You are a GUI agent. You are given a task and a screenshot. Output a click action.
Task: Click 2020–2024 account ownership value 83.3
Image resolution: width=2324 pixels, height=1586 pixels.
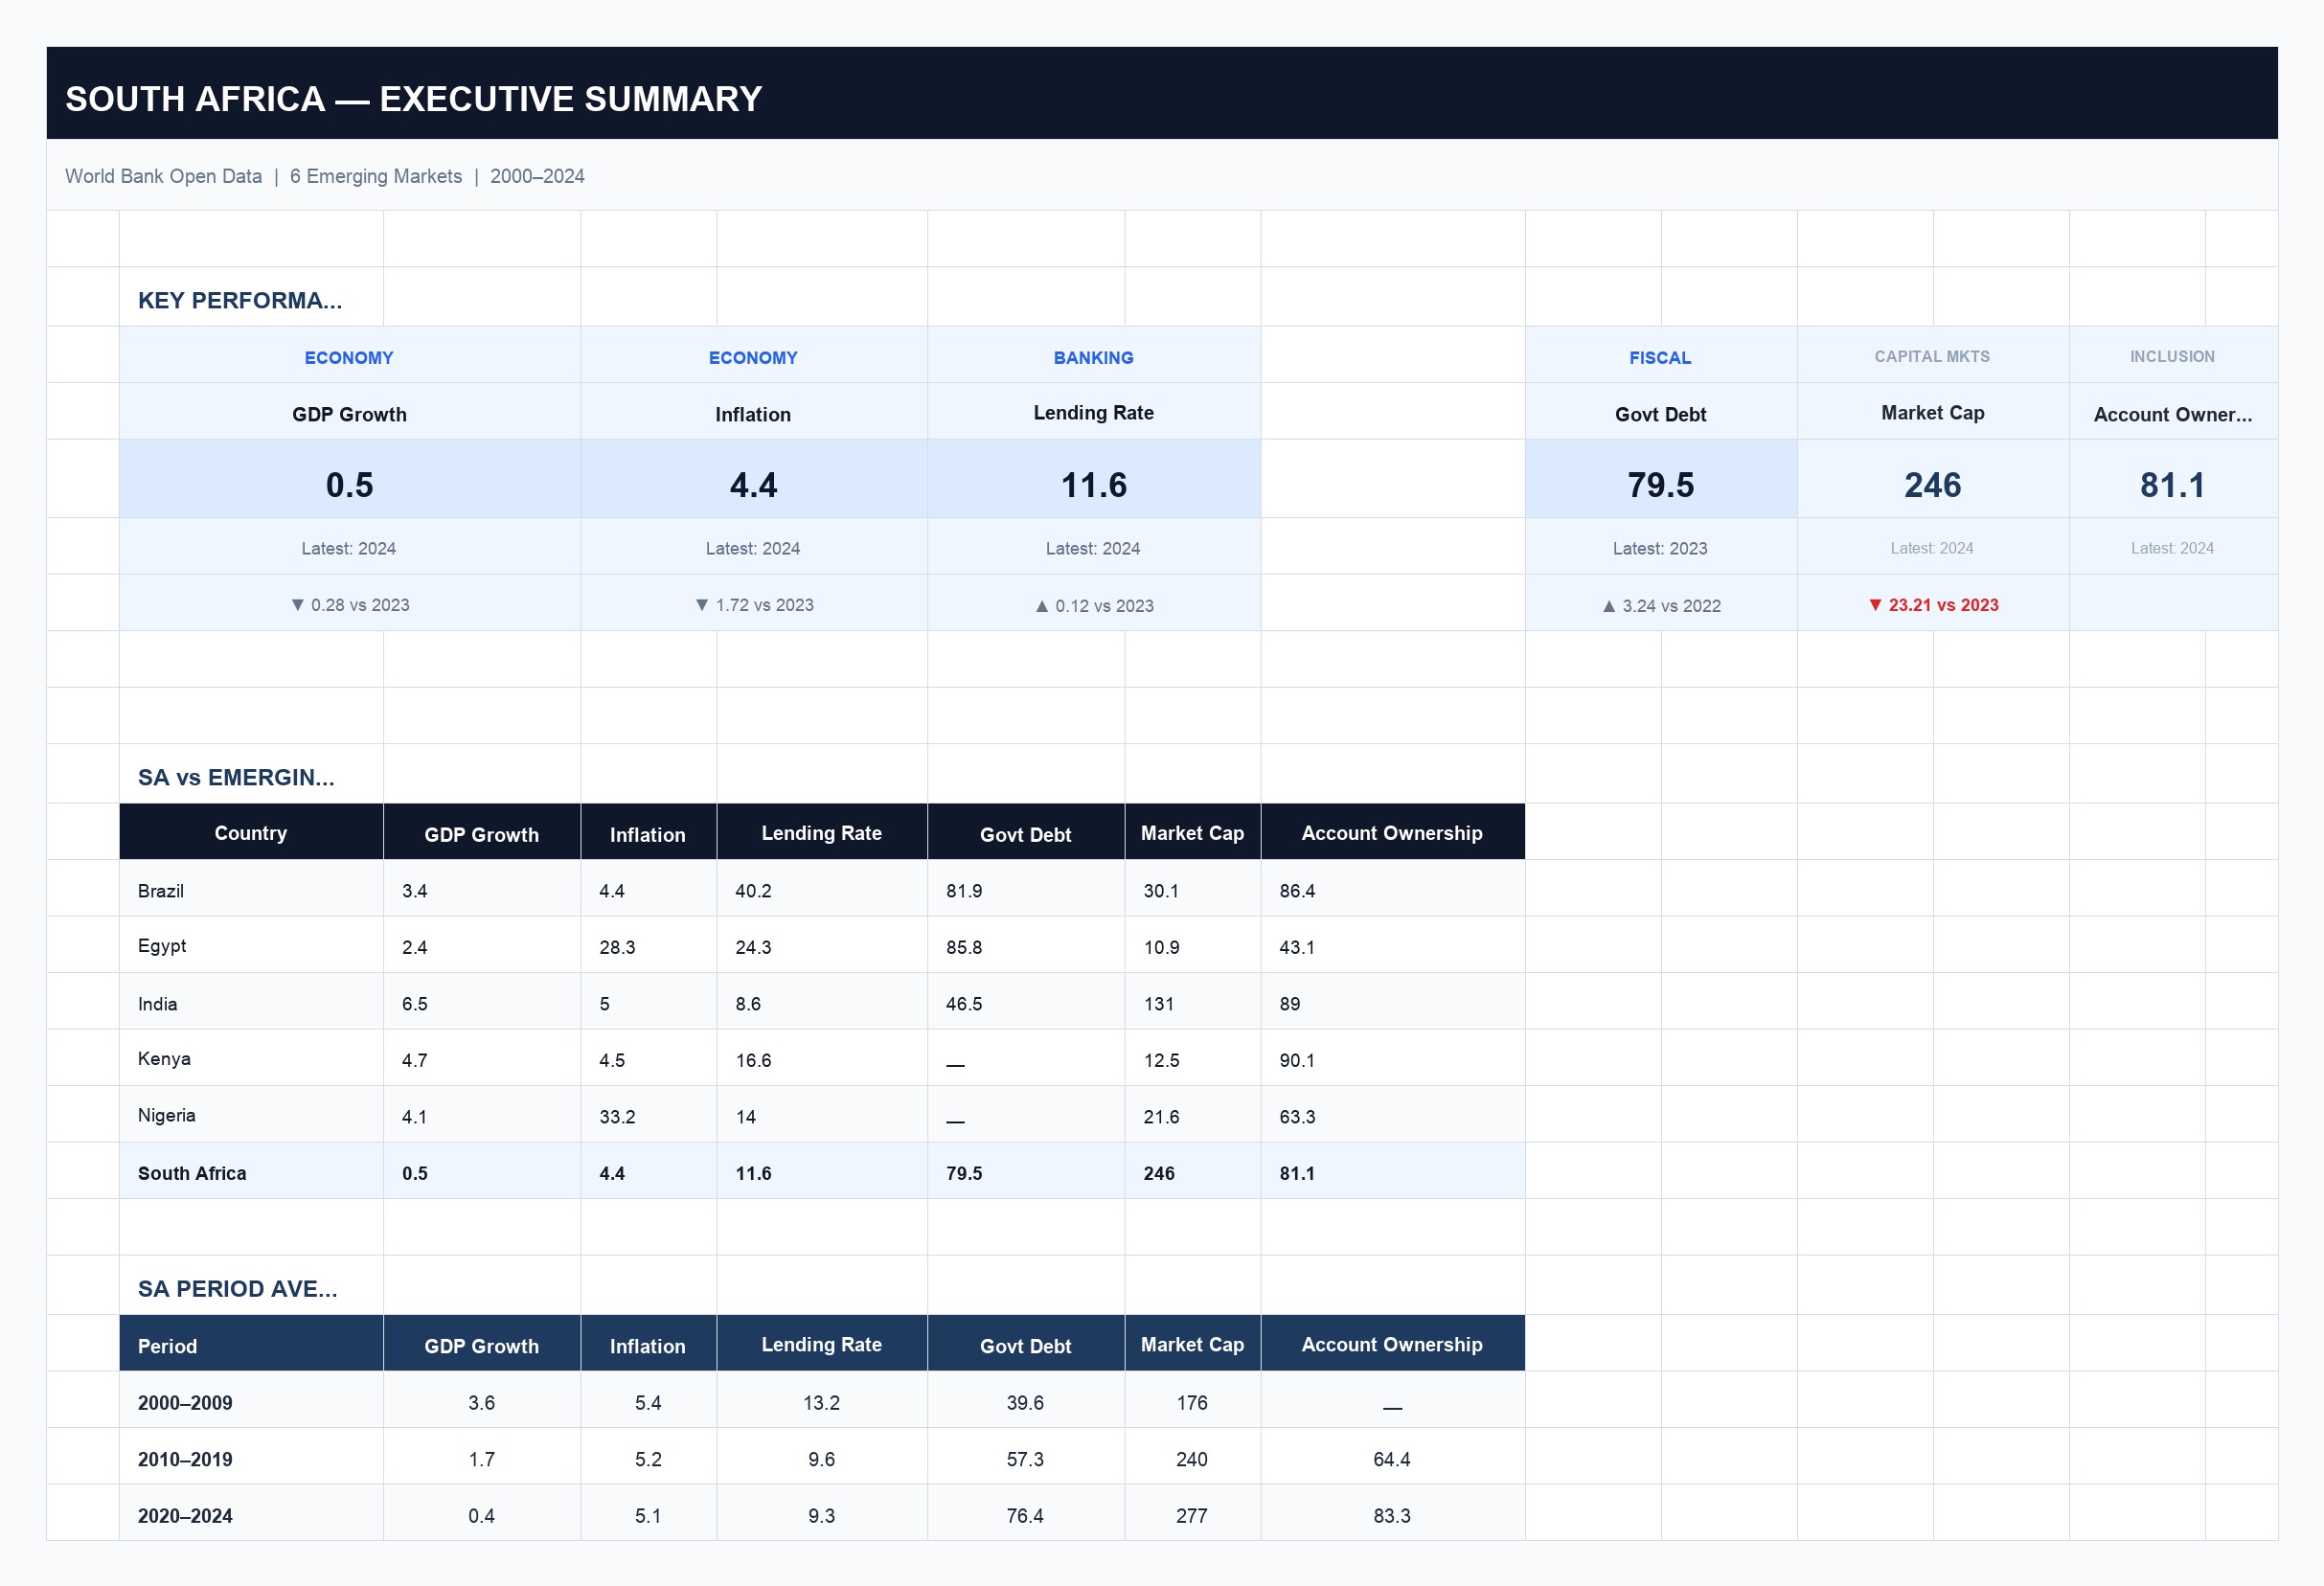coord(1392,1516)
